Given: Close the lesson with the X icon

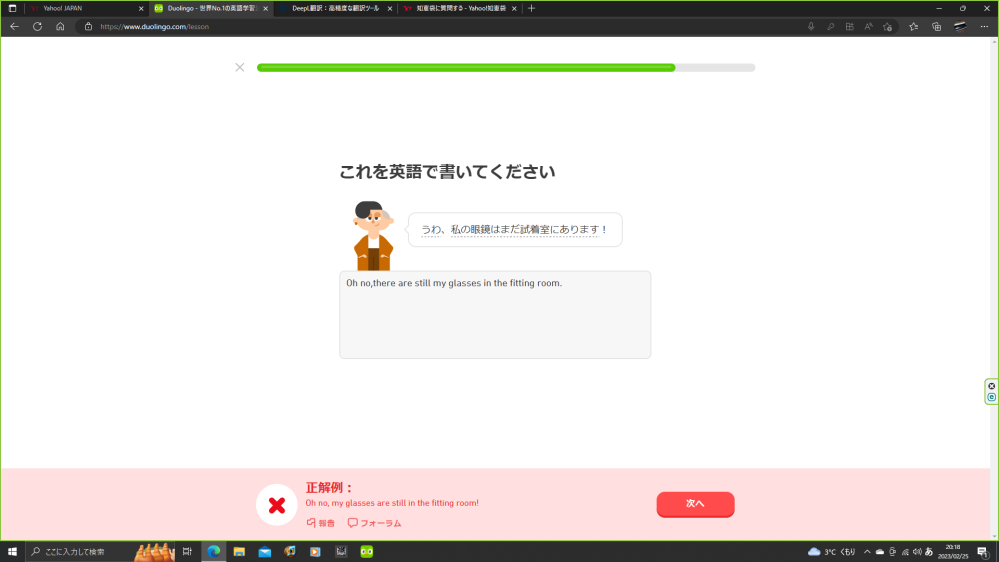Looking at the screenshot, I should pos(239,68).
